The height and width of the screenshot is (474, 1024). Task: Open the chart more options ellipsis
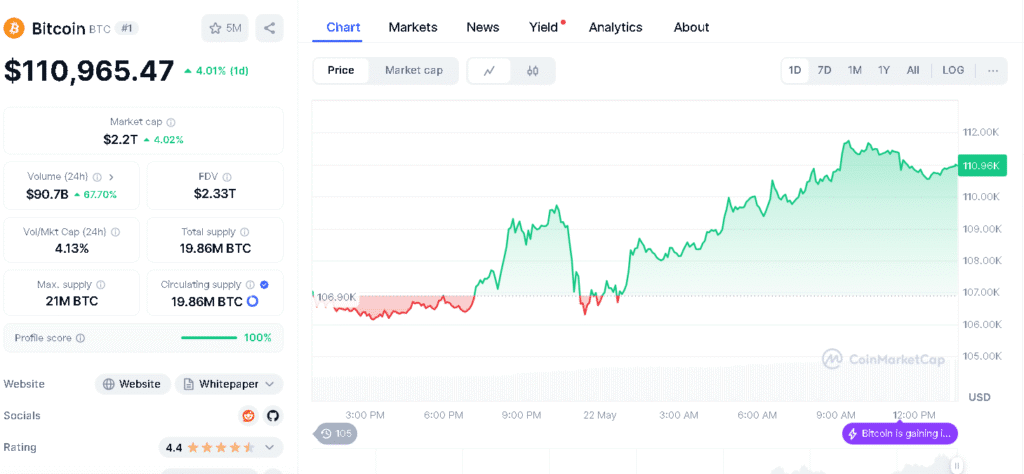(x=993, y=71)
